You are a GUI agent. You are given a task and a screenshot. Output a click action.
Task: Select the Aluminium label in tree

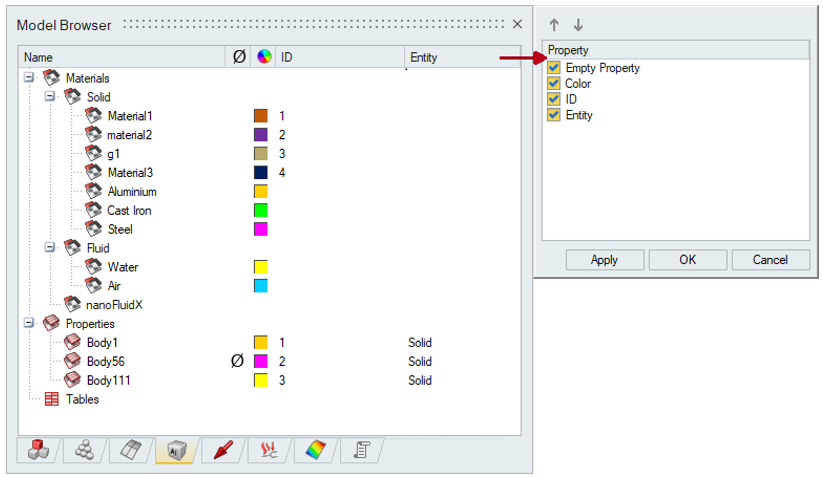click(132, 192)
